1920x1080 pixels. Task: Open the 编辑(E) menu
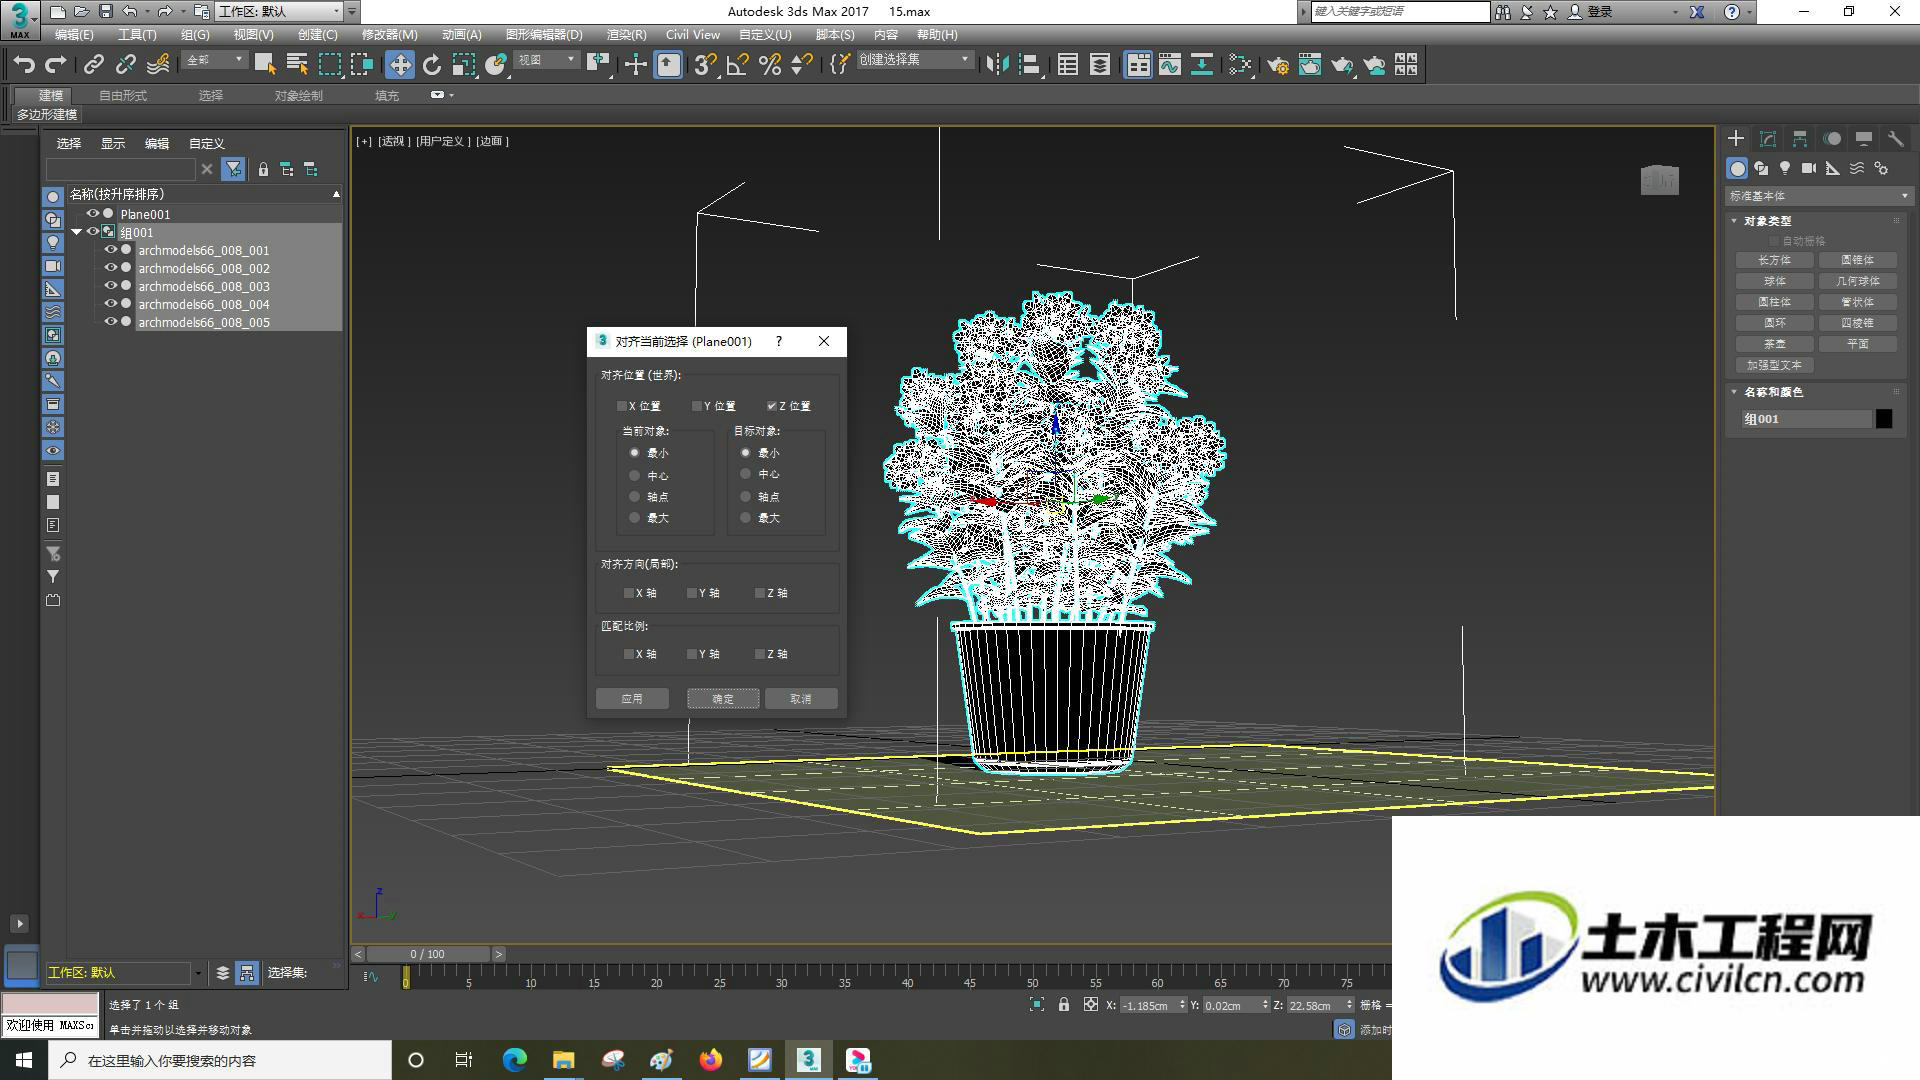click(x=74, y=35)
